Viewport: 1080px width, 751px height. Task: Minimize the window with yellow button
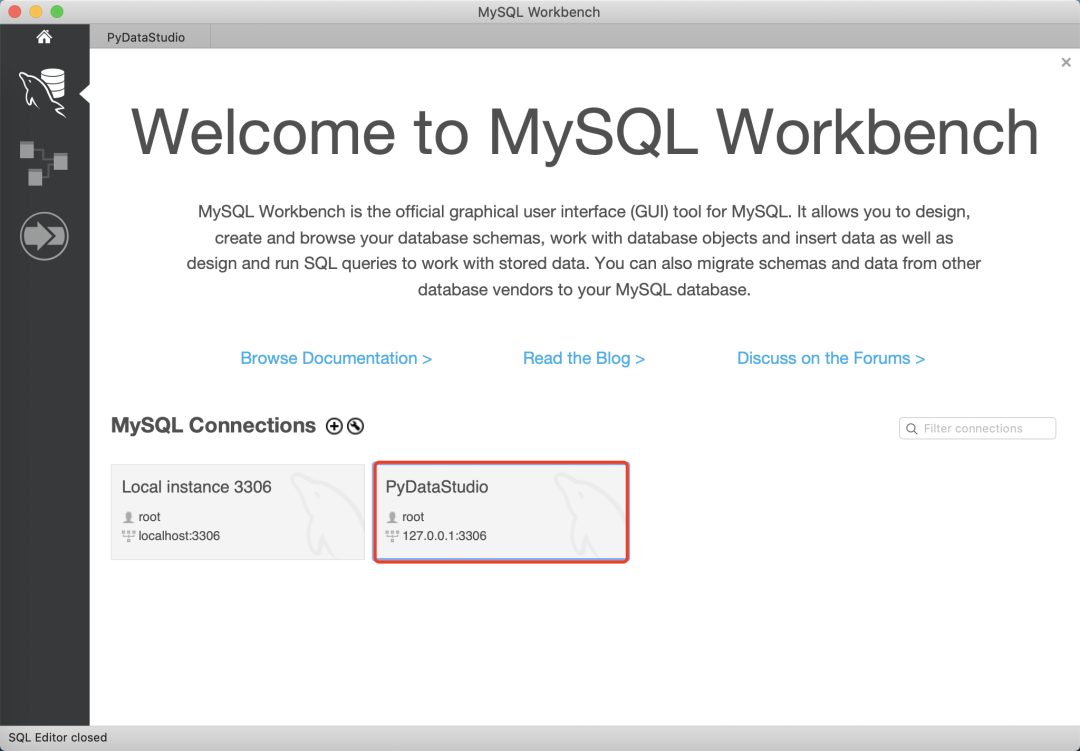tap(36, 12)
